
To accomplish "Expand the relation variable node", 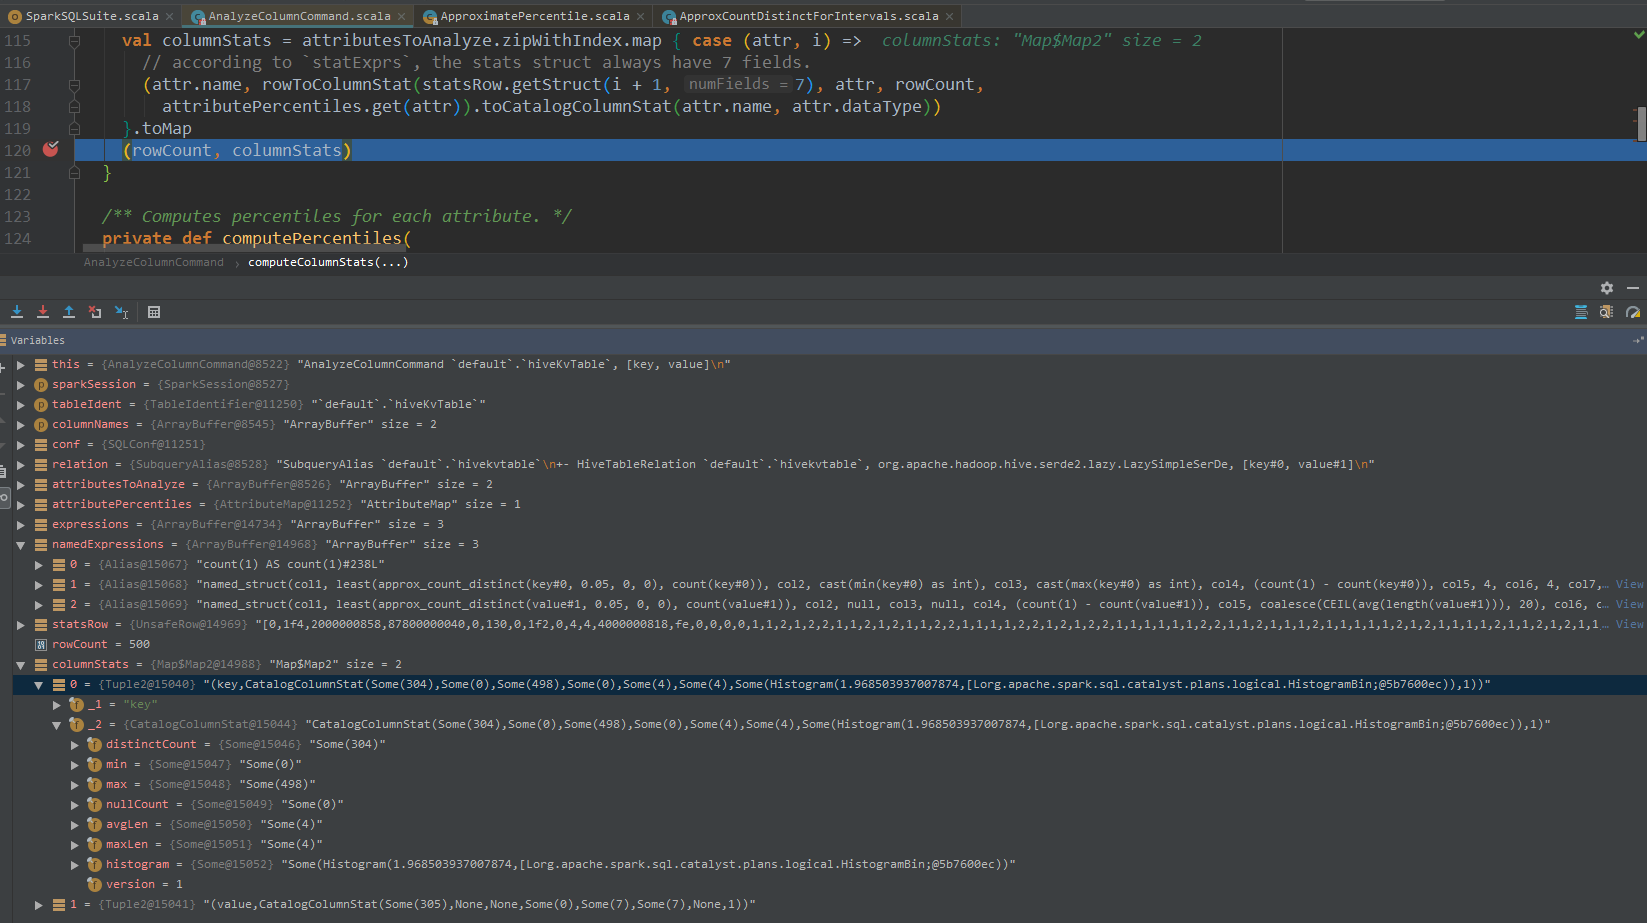I will [x=21, y=465].
